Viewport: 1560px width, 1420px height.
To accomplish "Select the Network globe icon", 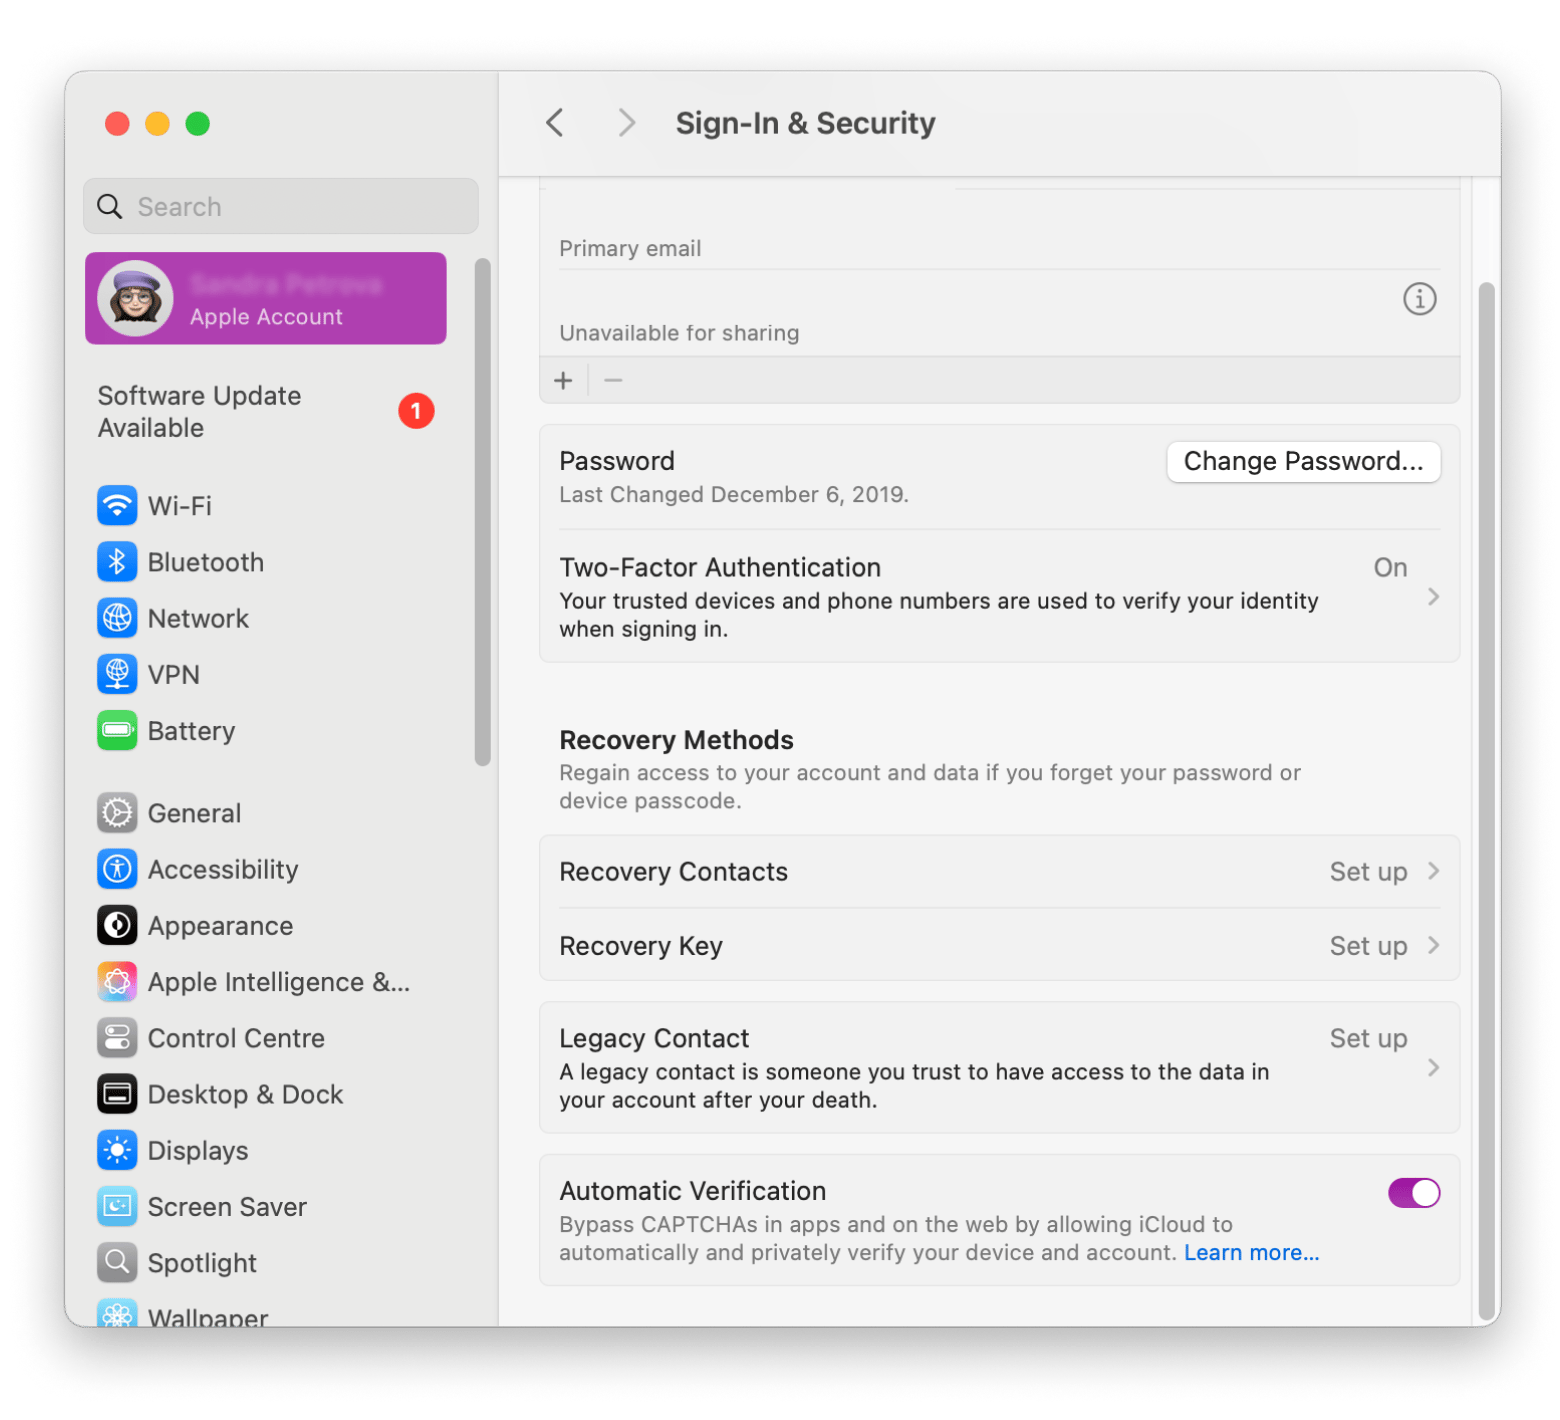I will [117, 618].
